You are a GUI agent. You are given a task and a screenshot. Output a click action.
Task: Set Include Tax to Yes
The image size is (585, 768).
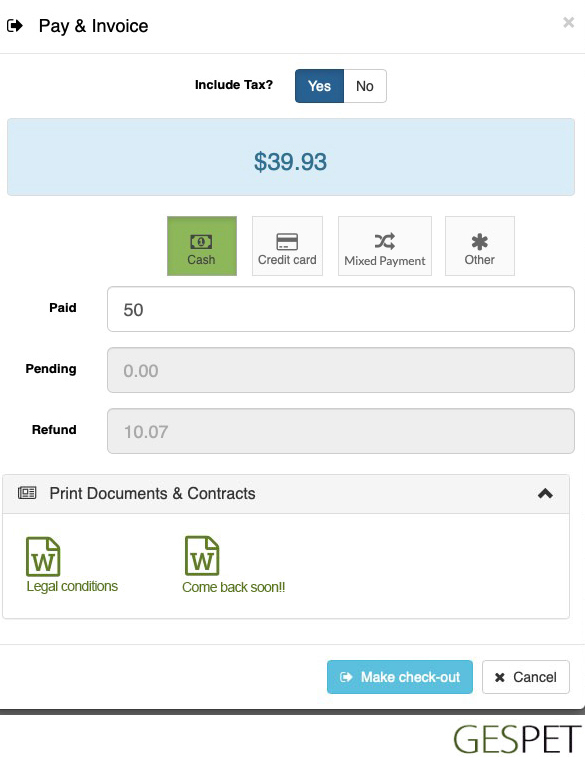click(x=319, y=86)
